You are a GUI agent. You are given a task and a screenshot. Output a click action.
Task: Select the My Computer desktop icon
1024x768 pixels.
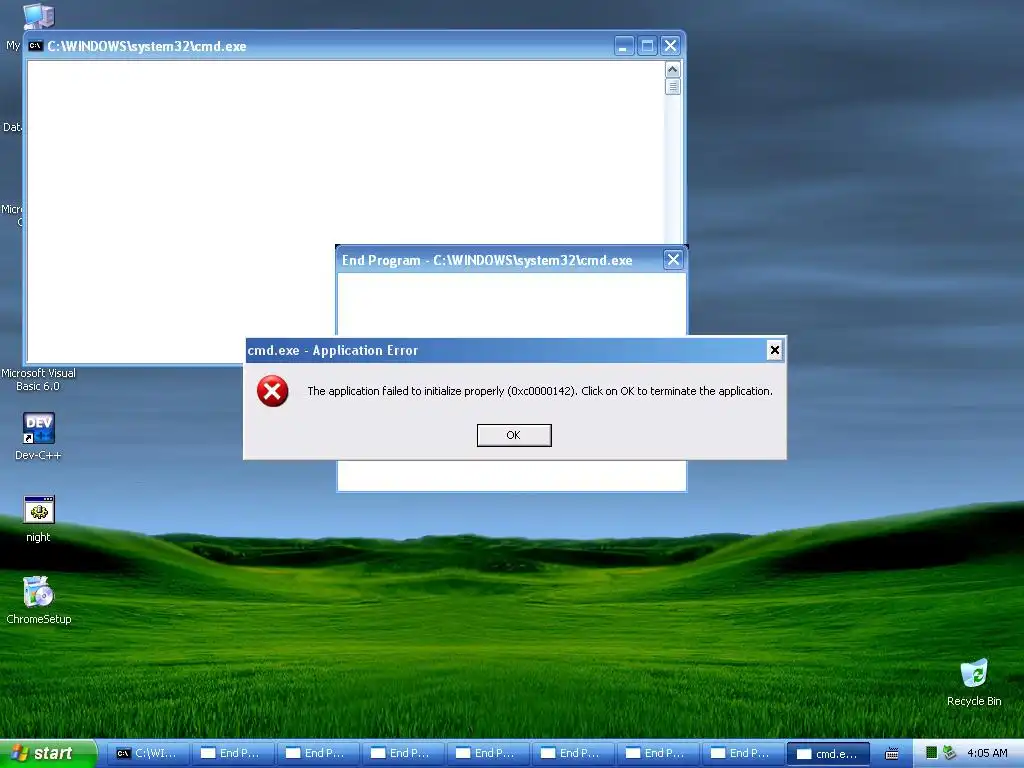click(38, 17)
